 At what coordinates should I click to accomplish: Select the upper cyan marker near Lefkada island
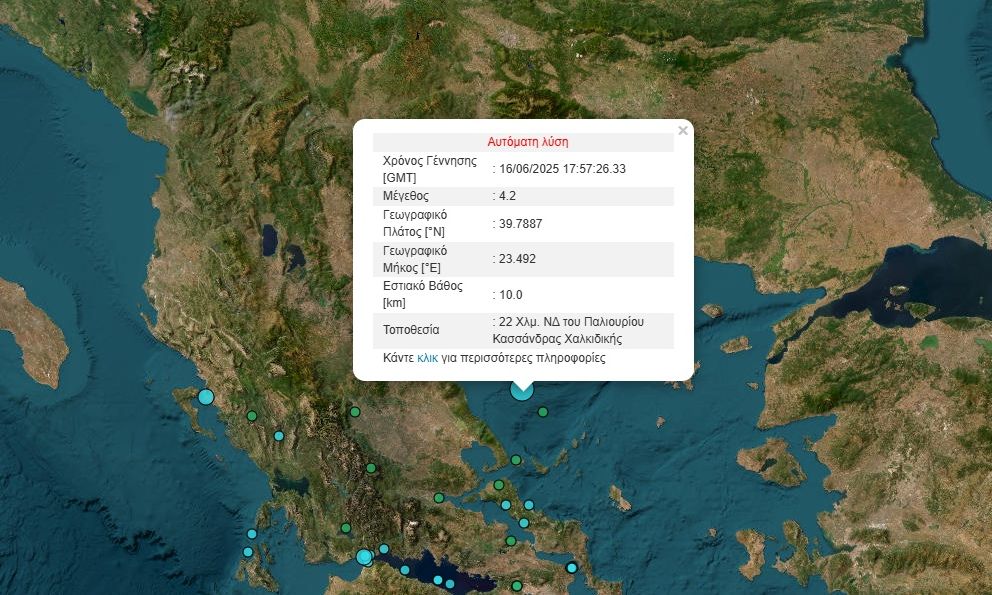point(252,534)
